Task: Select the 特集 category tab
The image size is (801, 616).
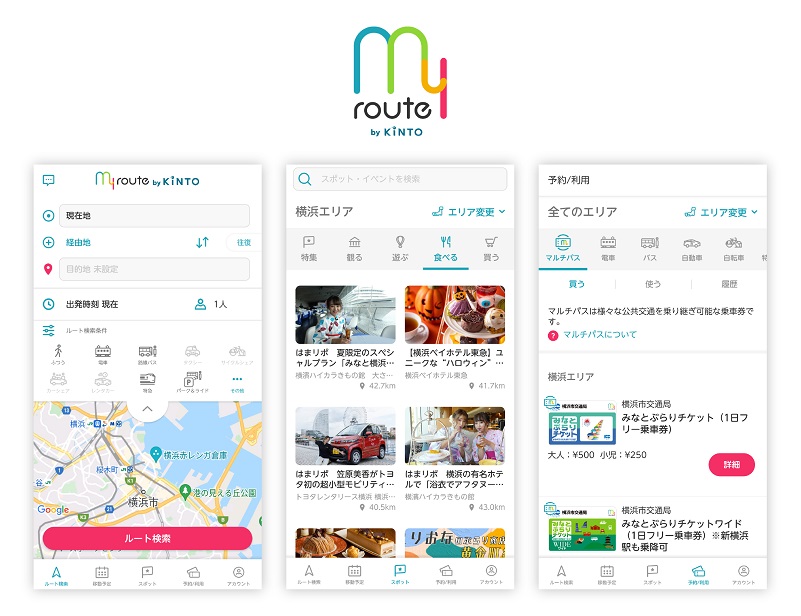Action: click(309, 249)
